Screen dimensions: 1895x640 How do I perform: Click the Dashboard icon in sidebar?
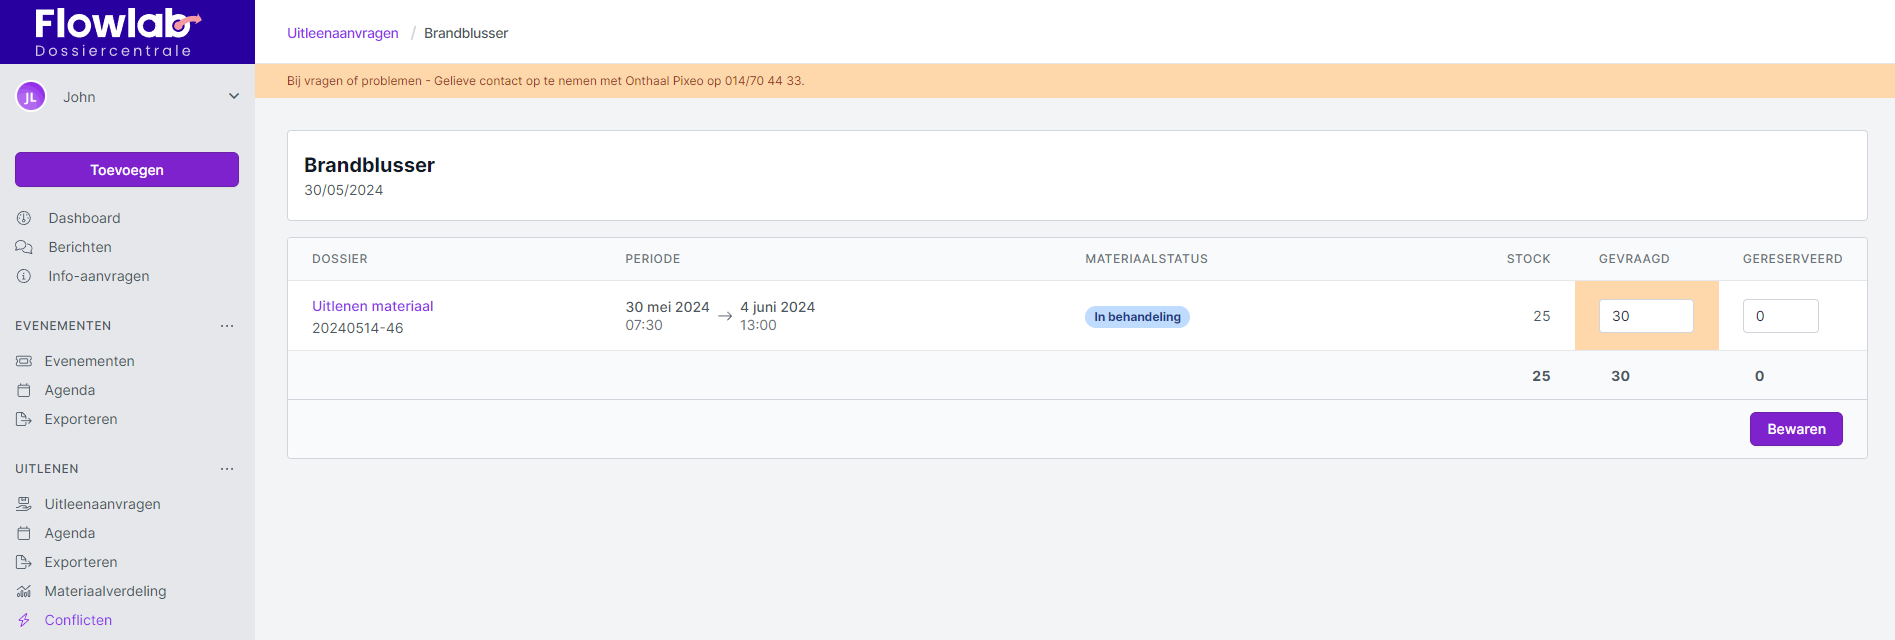pos(24,218)
